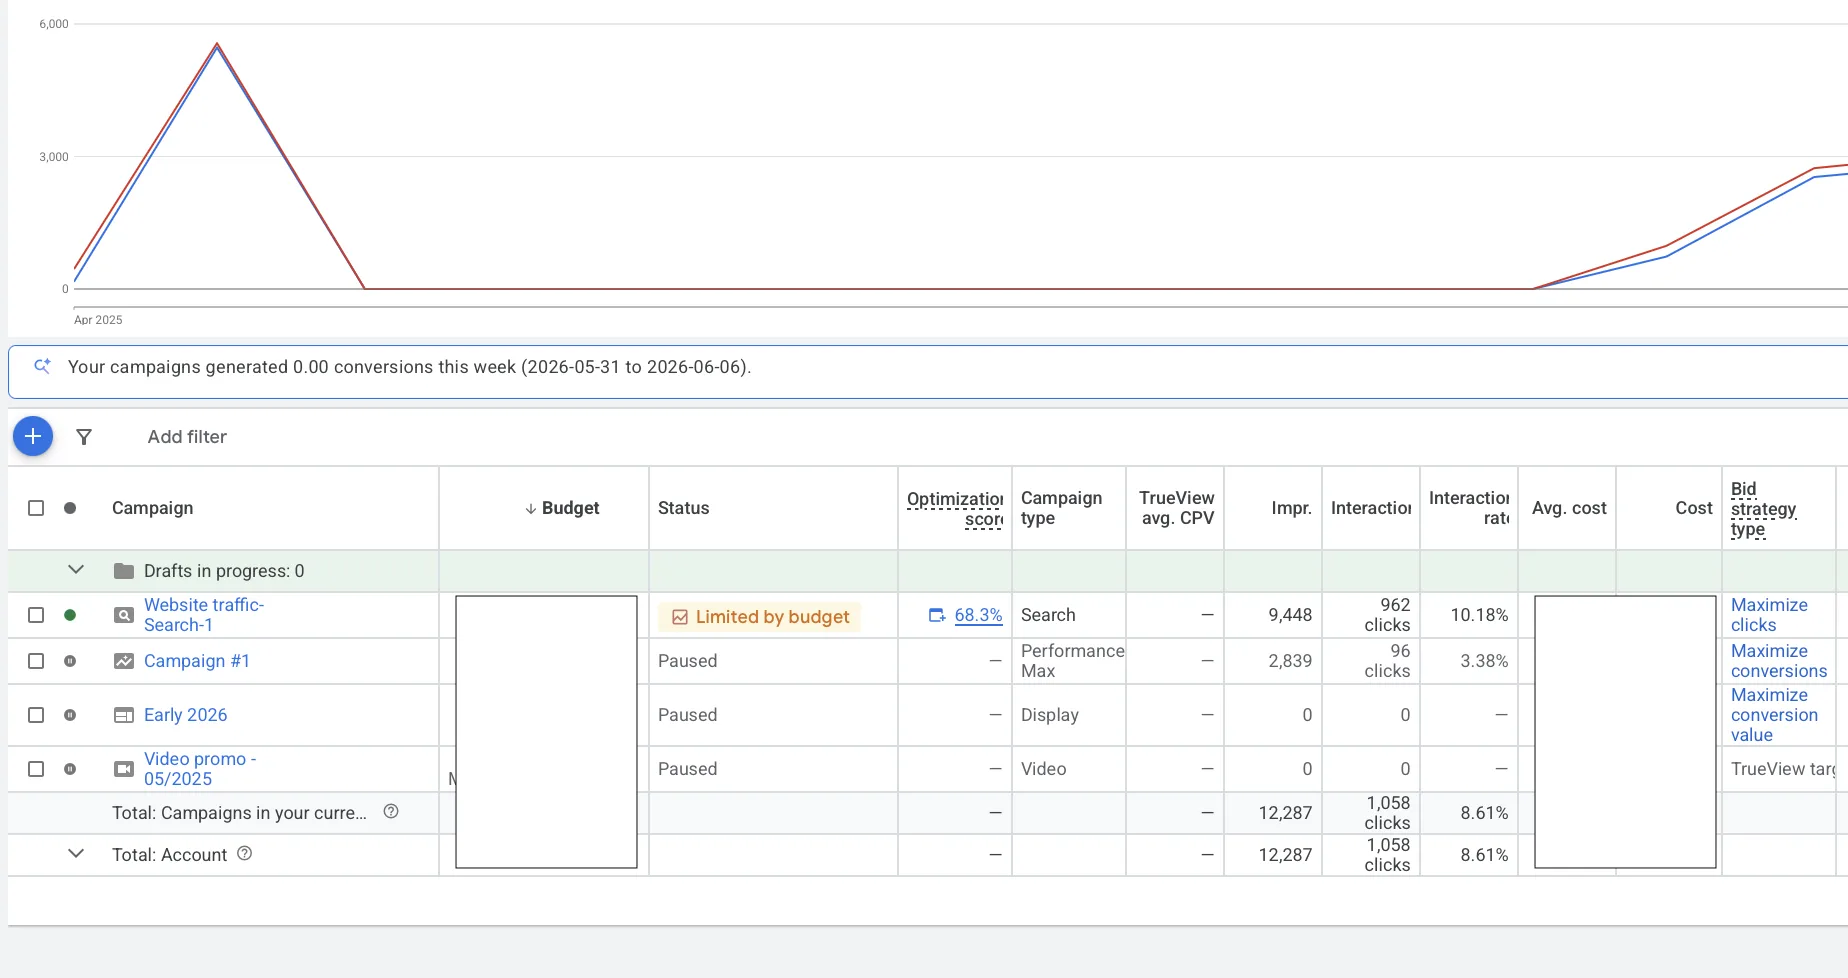The image size is (1848, 978).
Task: Click the Limited by budget status badge
Action: pyautogui.click(x=760, y=617)
